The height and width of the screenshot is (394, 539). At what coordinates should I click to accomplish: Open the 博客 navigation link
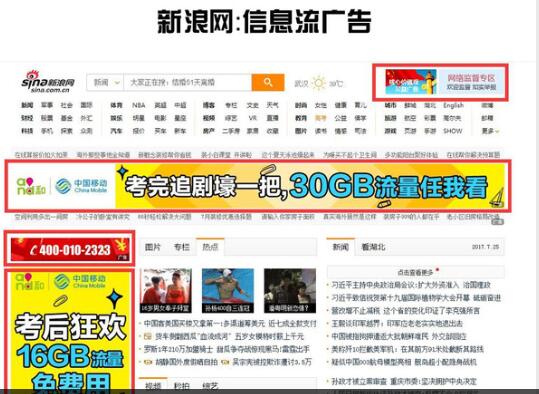[x=209, y=105]
